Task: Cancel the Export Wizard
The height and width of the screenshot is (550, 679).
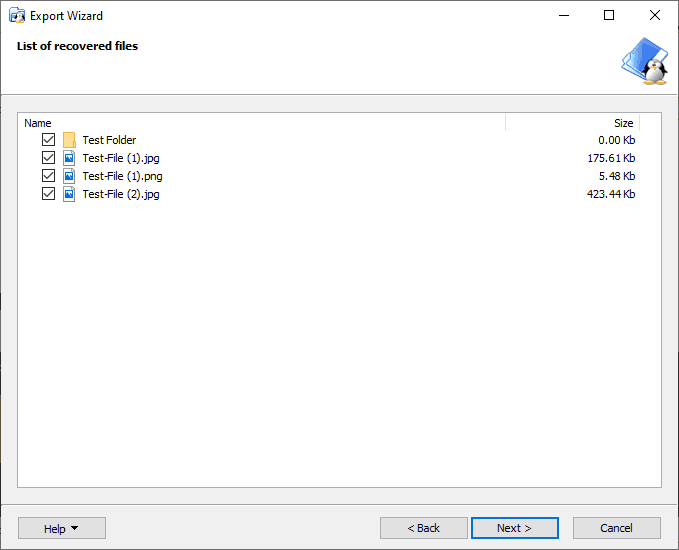Action: [x=616, y=528]
